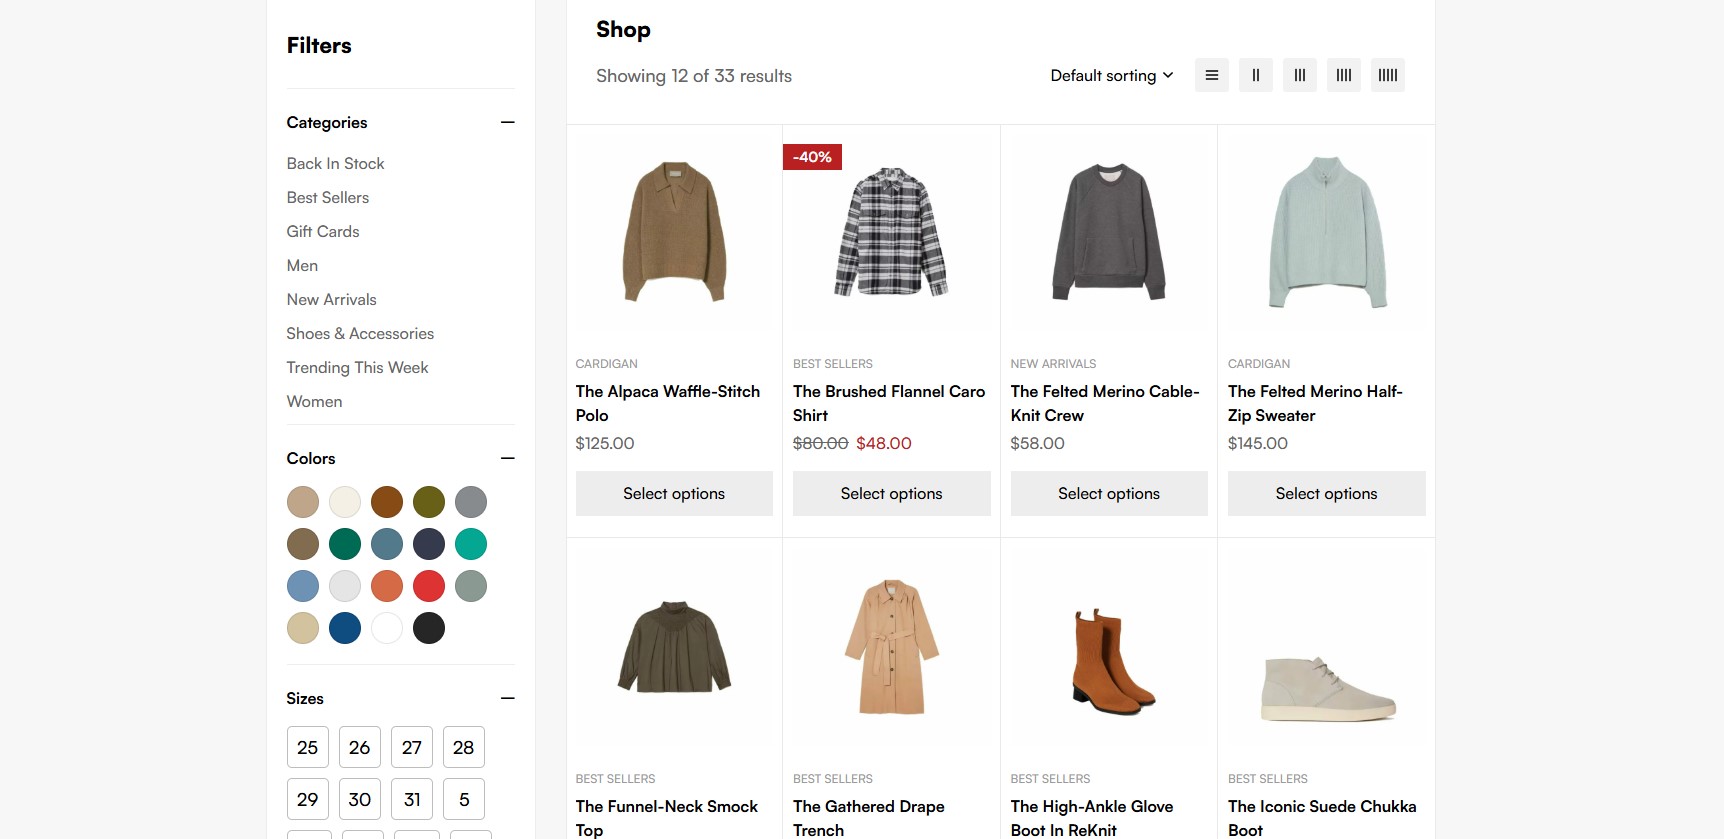Select the bright teal color swatch
Viewport: 1724px width, 839px height.
pyautogui.click(x=471, y=544)
